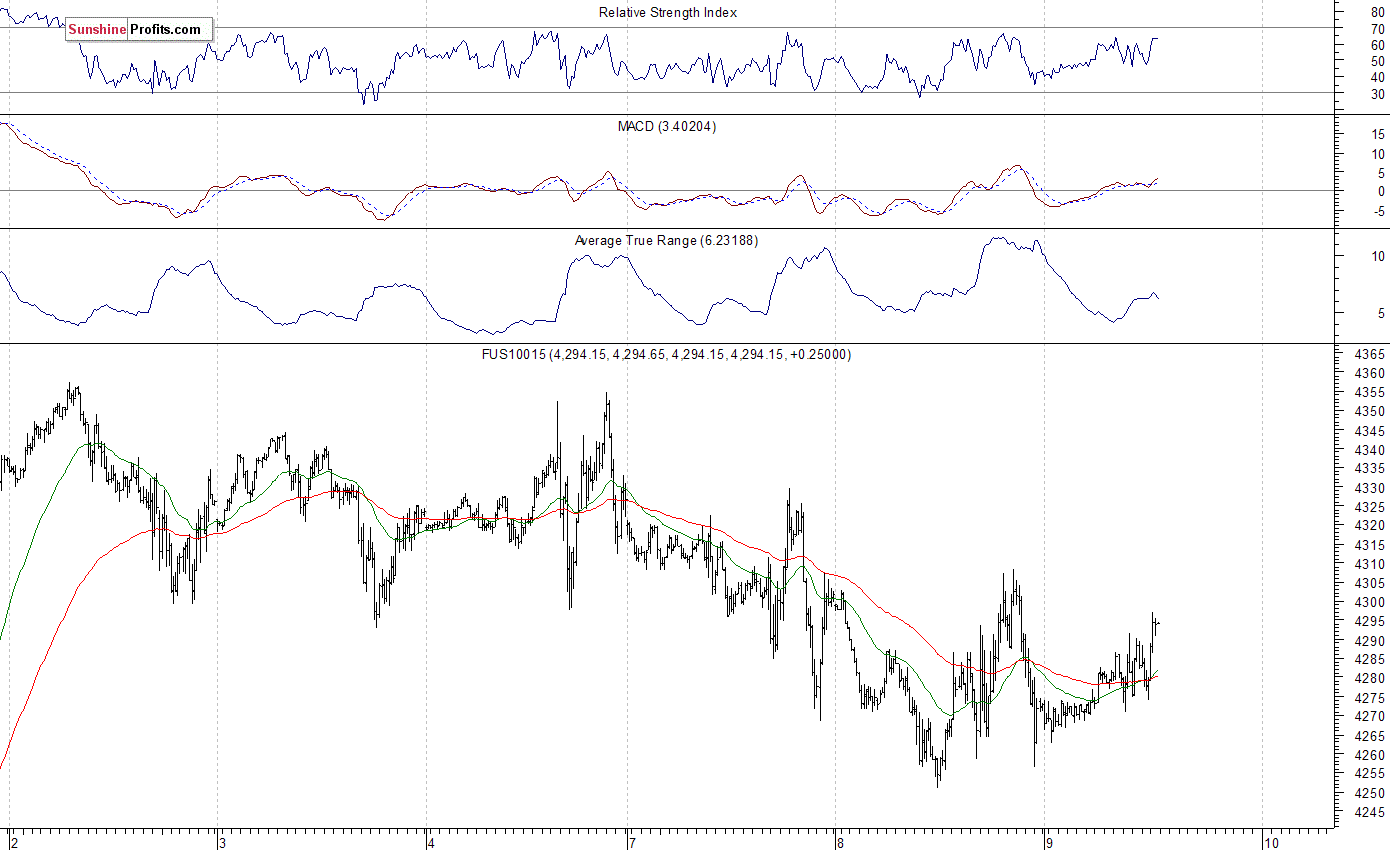Click the RSI 70 level label
Image resolution: width=1390 pixels, height=850 pixels.
pyautogui.click(x=1377, y=29)
